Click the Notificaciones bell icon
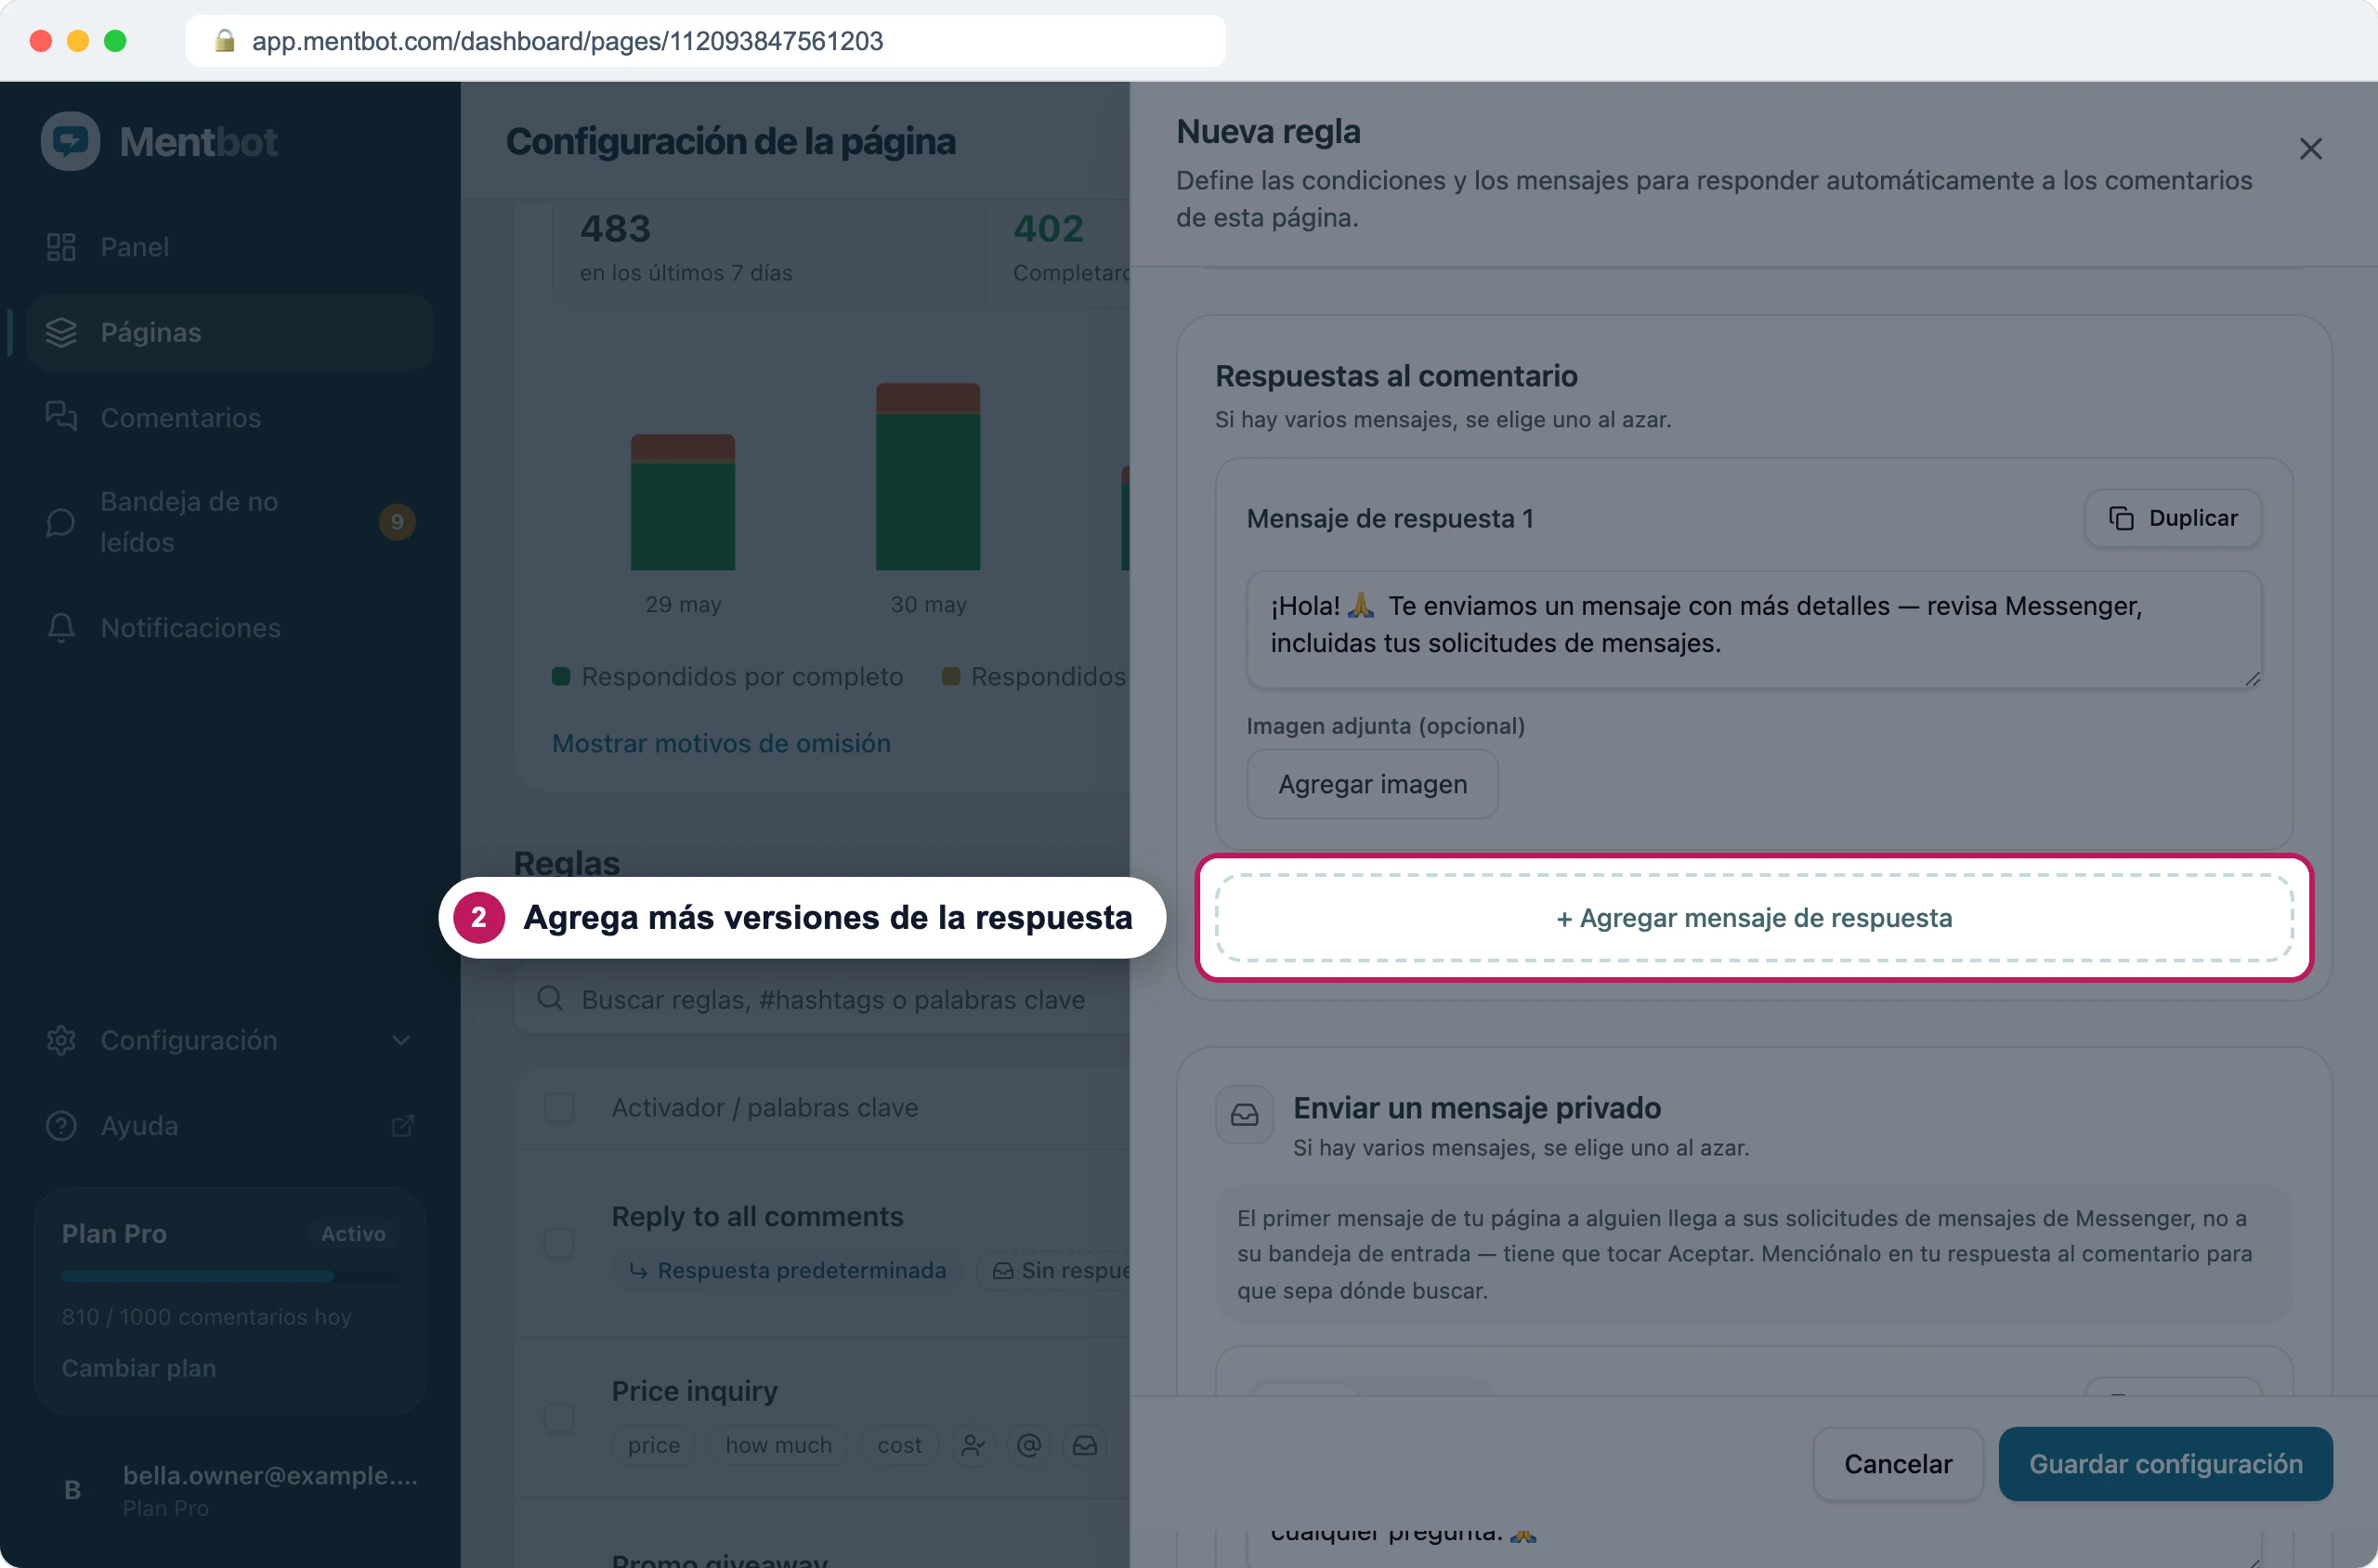The height and width of the screenshot is (1568, 2378). (x=61, y=628)
